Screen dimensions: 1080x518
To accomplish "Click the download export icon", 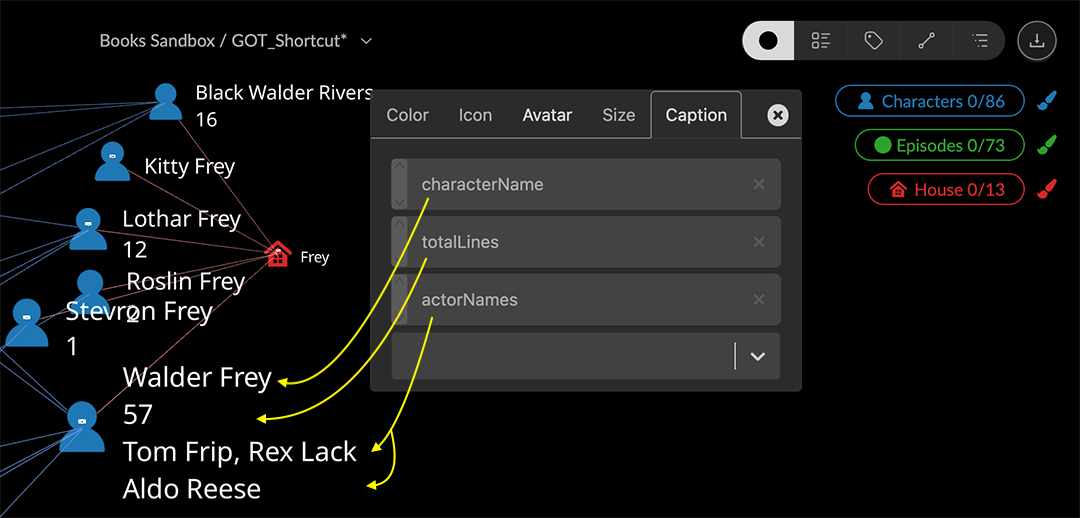I will [x=1037, y=41].
